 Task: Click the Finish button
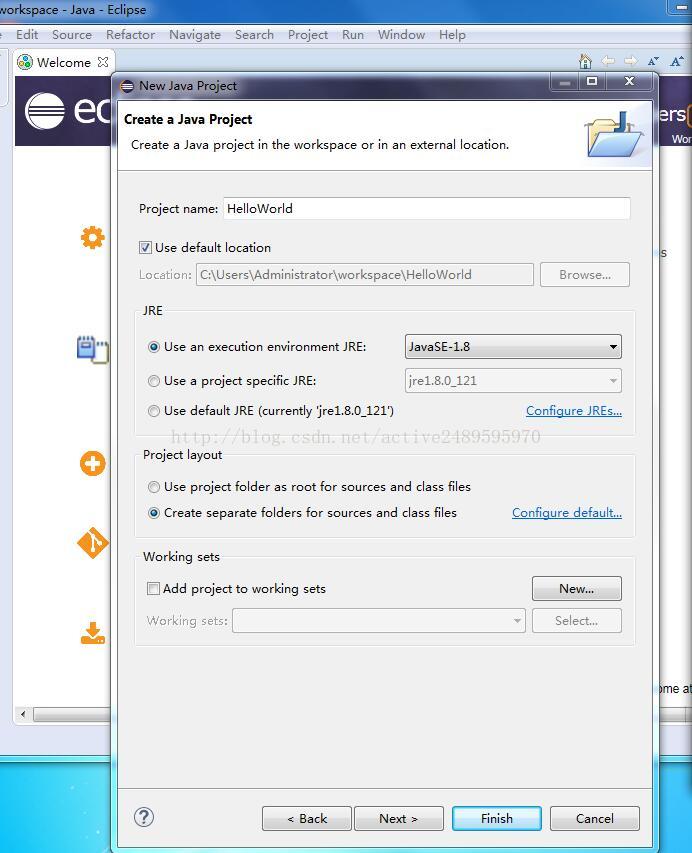click(x=497, y=818)
